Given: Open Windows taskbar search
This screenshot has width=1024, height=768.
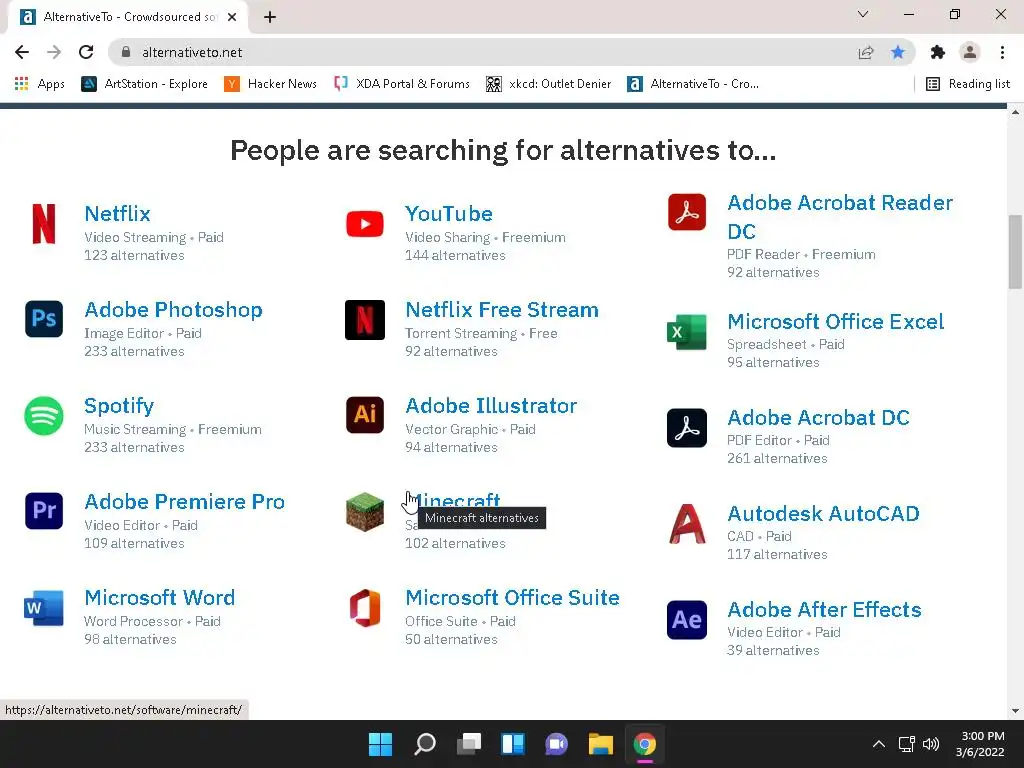Looking at the screenshot, I should pos(424,744).
